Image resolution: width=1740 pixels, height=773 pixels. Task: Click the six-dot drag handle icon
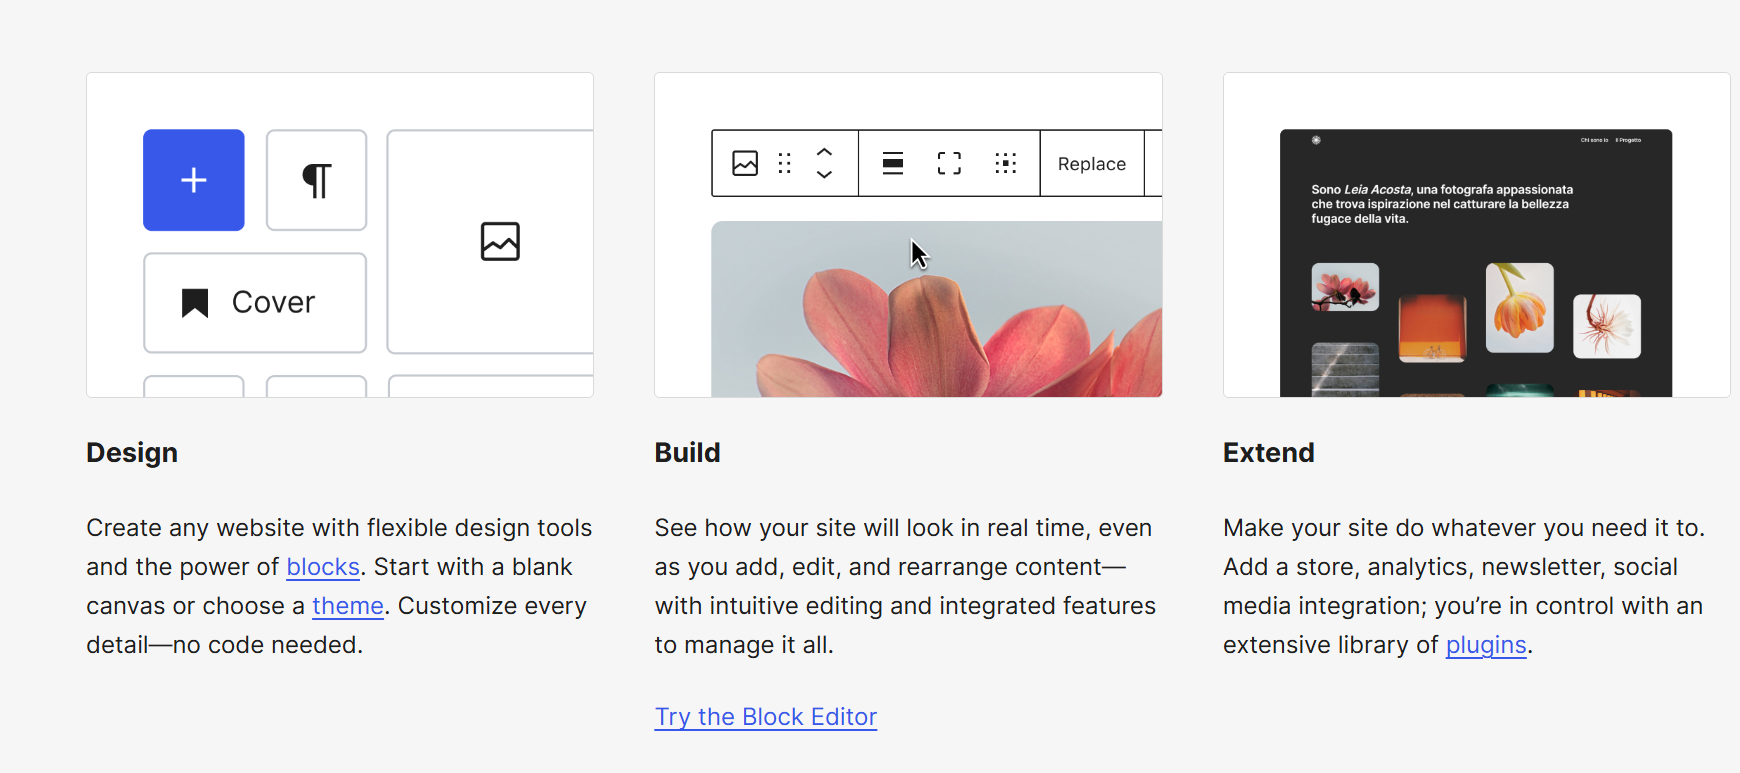785,163
